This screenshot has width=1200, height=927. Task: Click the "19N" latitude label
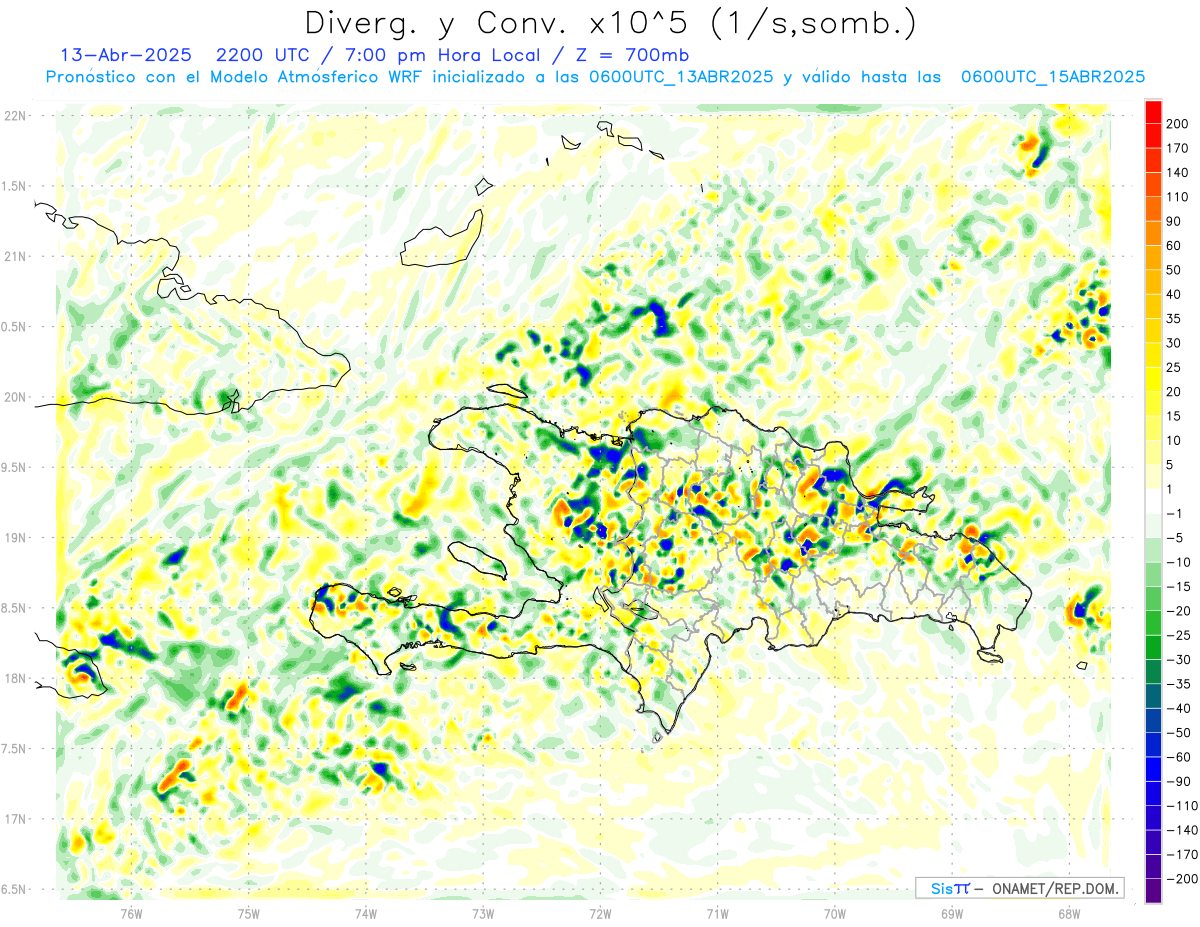click(x=14, y=538)
